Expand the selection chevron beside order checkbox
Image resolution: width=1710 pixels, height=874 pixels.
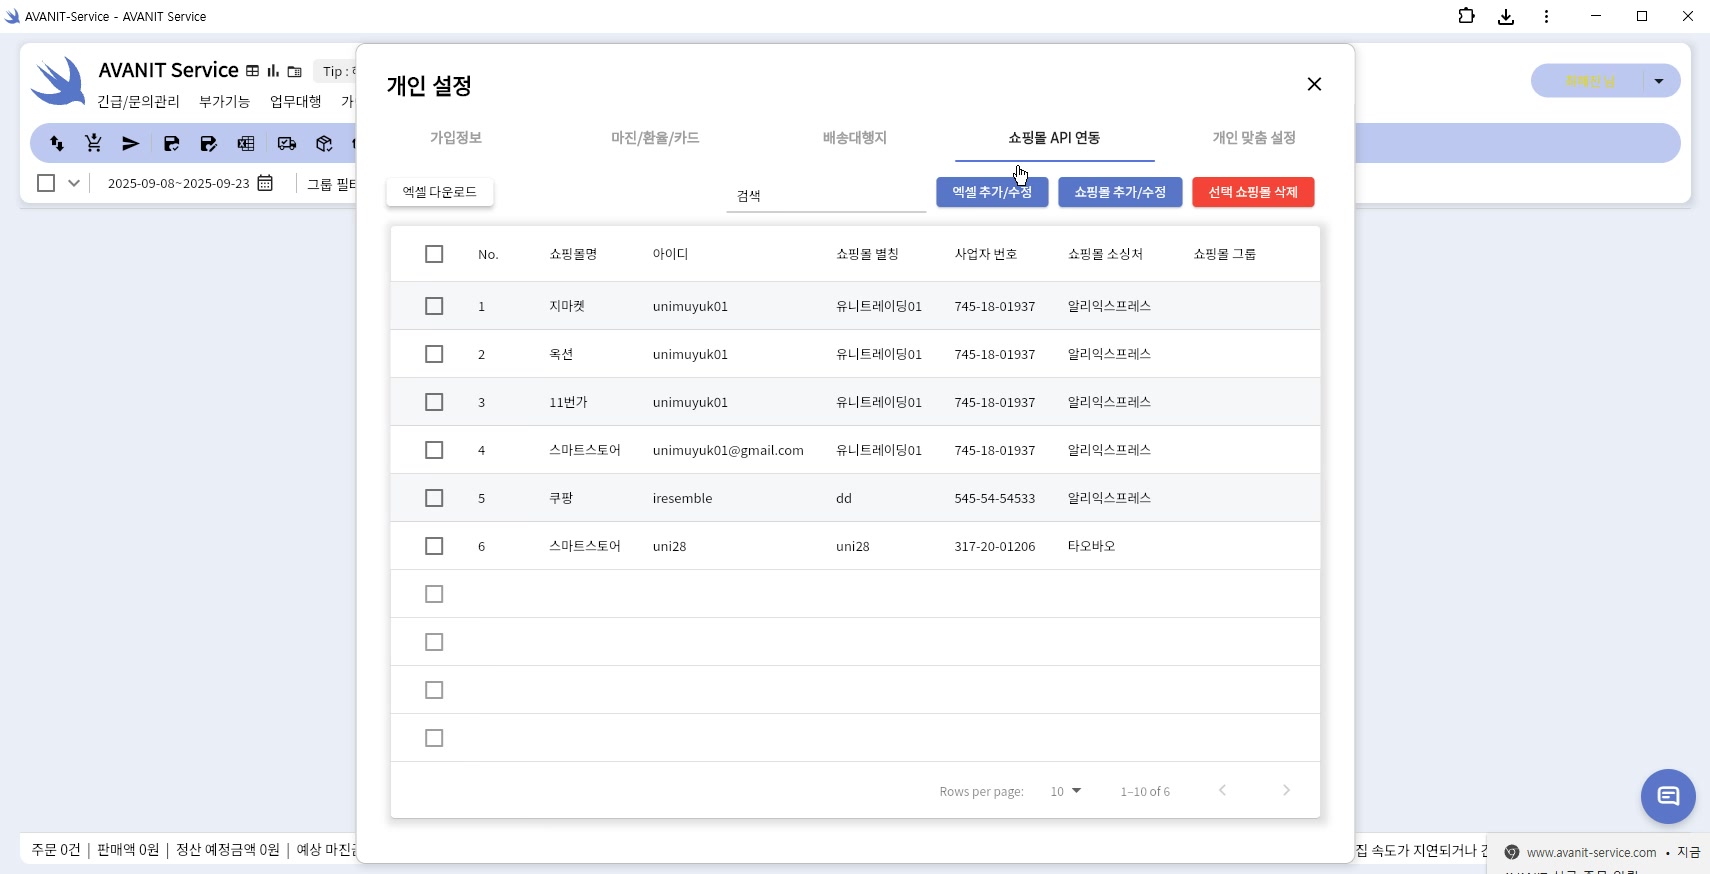tap(74, 183)
